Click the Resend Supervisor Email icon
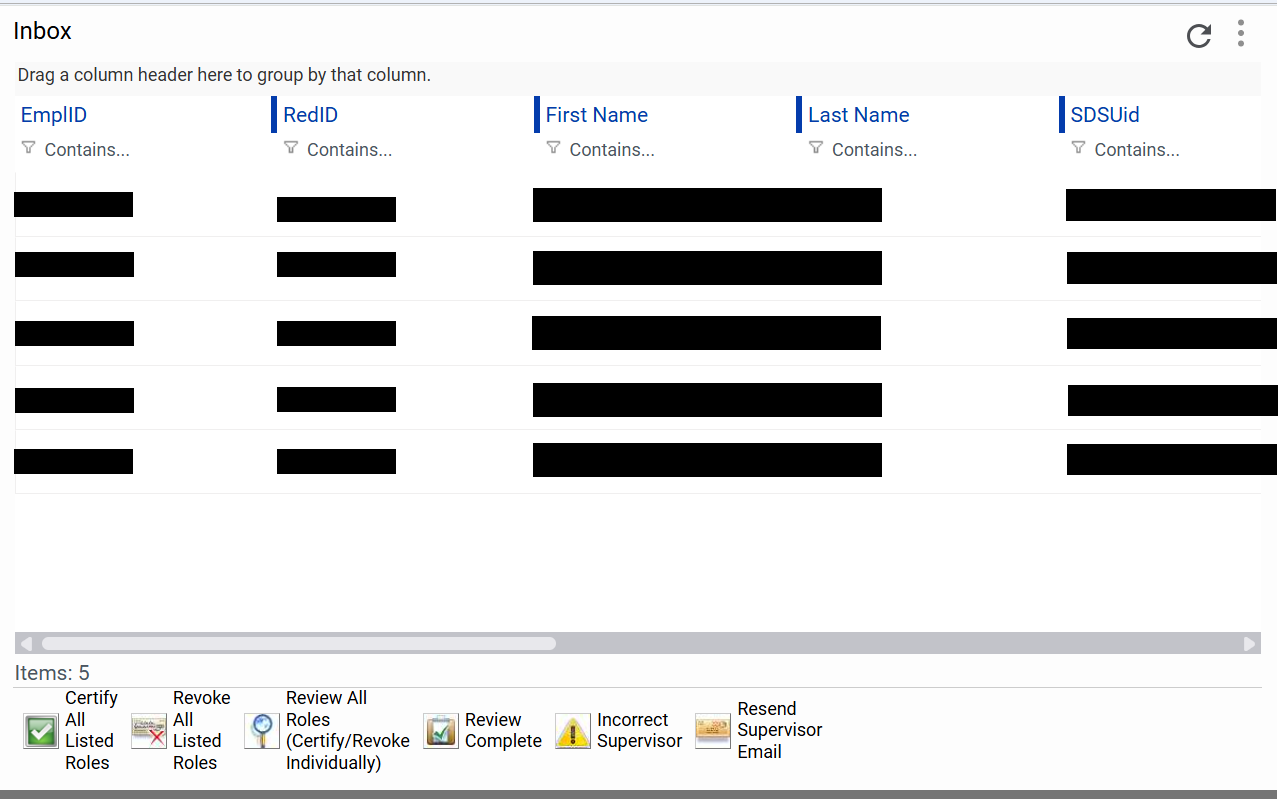This screenshot has width=1278, height=800. [713, 731]
